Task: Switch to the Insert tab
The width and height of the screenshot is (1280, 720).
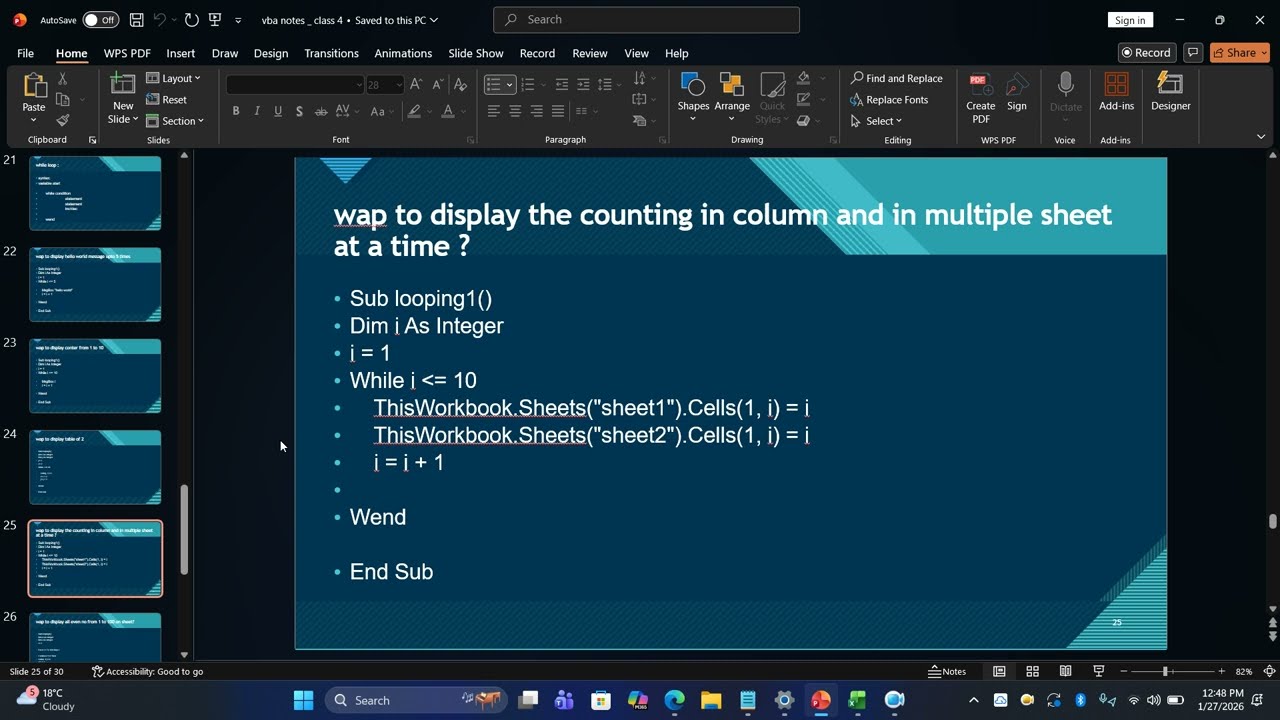Action: coord(181,53)
